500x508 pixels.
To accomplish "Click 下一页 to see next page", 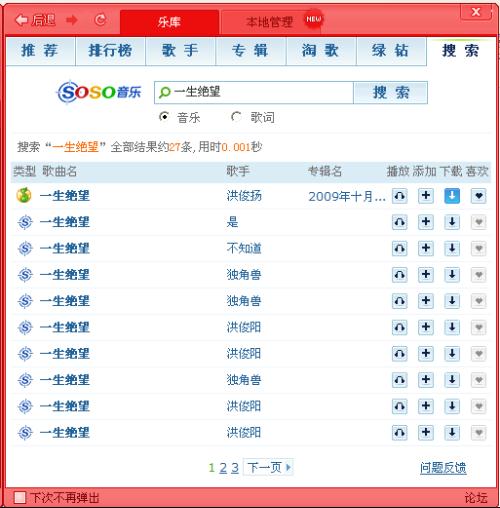I will pyautogui.click(x=268, y=467).
